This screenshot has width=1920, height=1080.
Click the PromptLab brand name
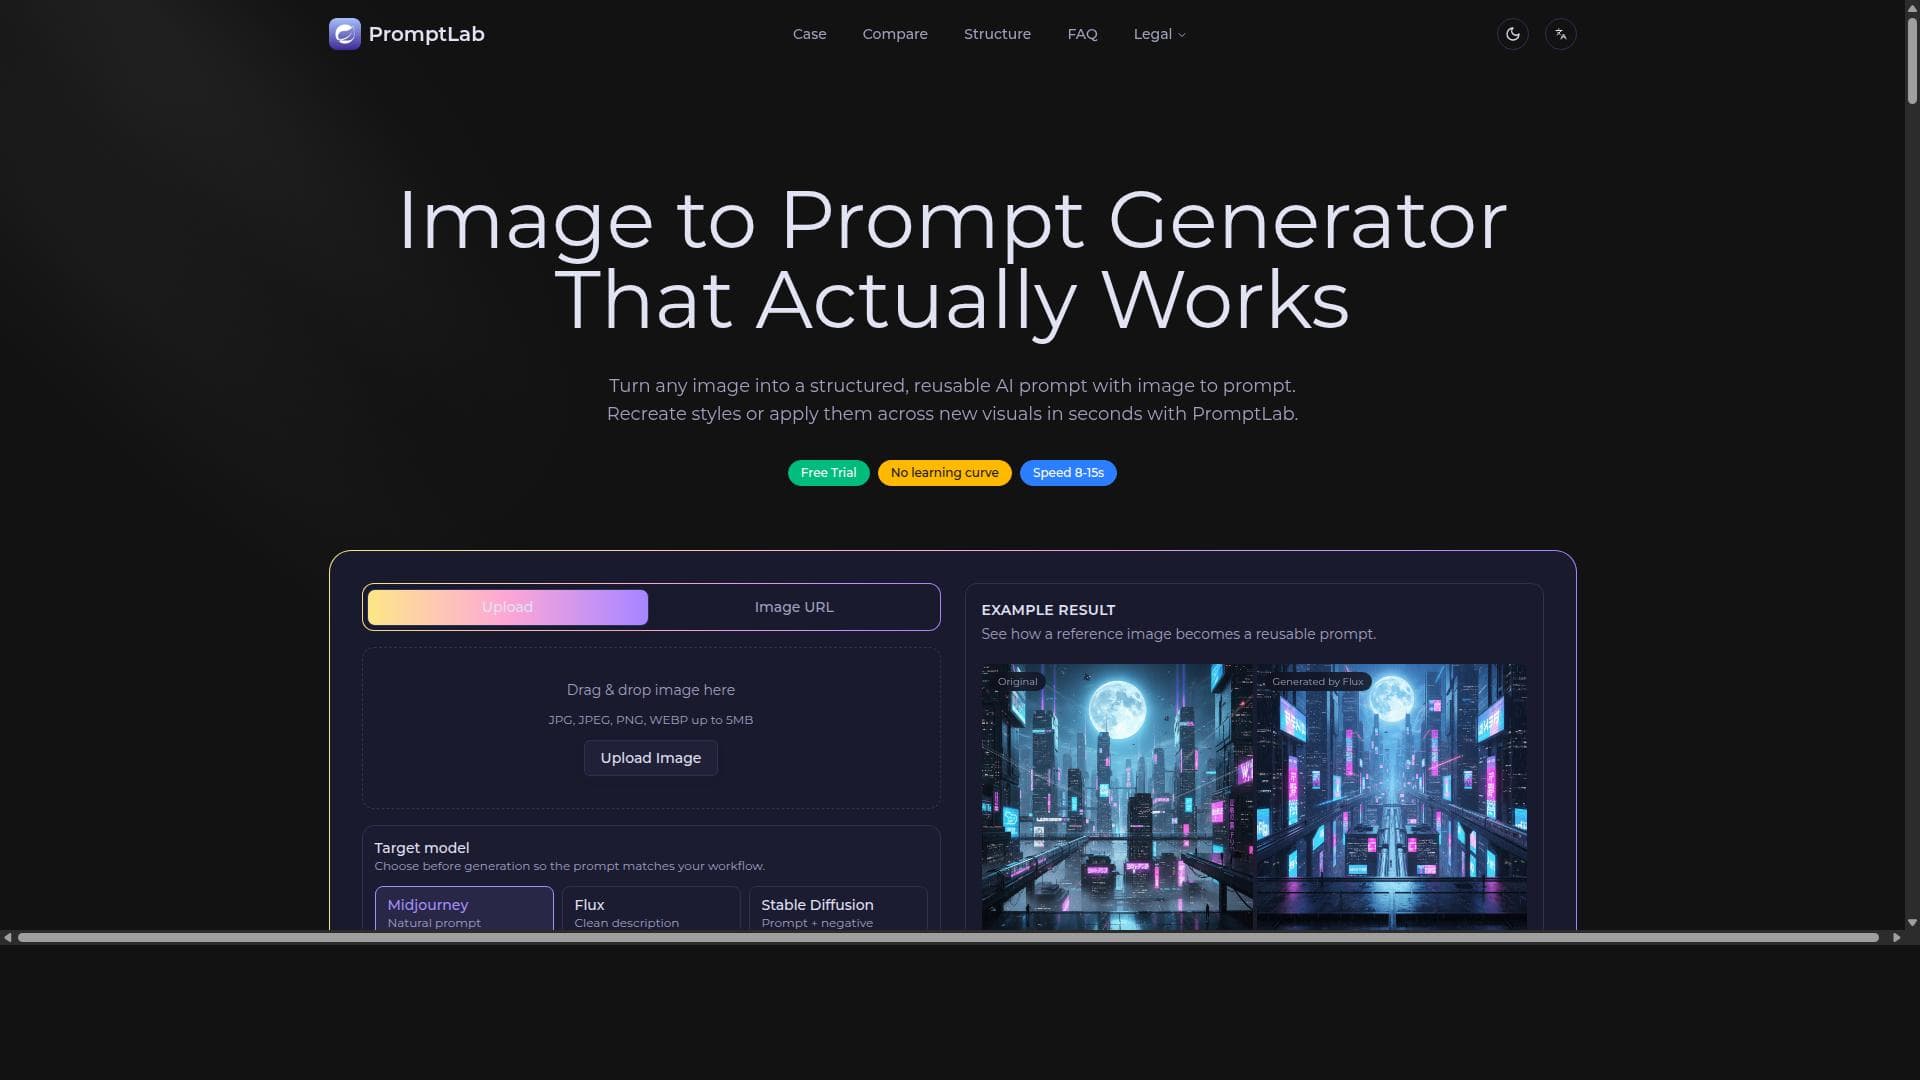coord(427,34)
